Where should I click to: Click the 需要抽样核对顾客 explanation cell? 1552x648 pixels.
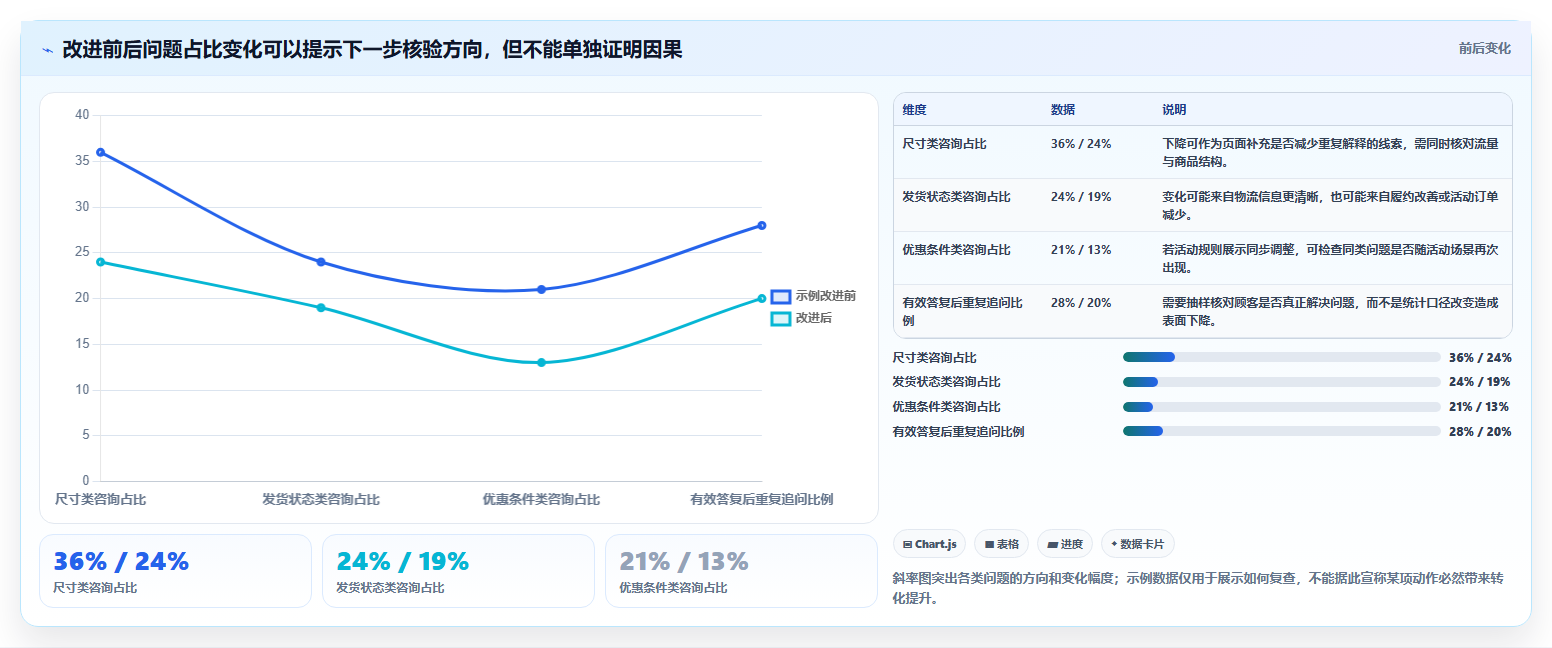click(1330, 312)
